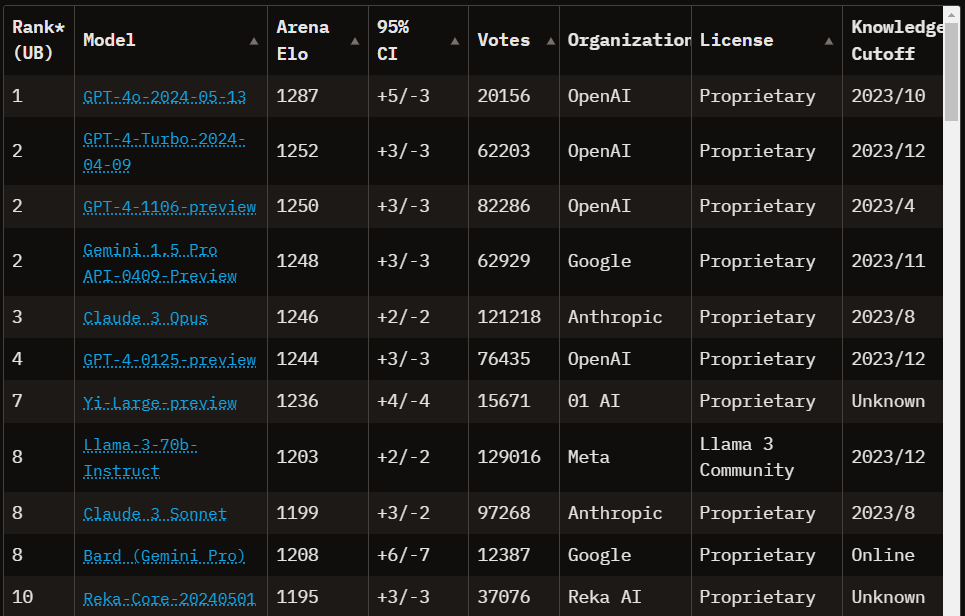Open the GPT-4o-2024-05-13 model link
Viewport: 965px width, 616px height.
coord(164,97)
